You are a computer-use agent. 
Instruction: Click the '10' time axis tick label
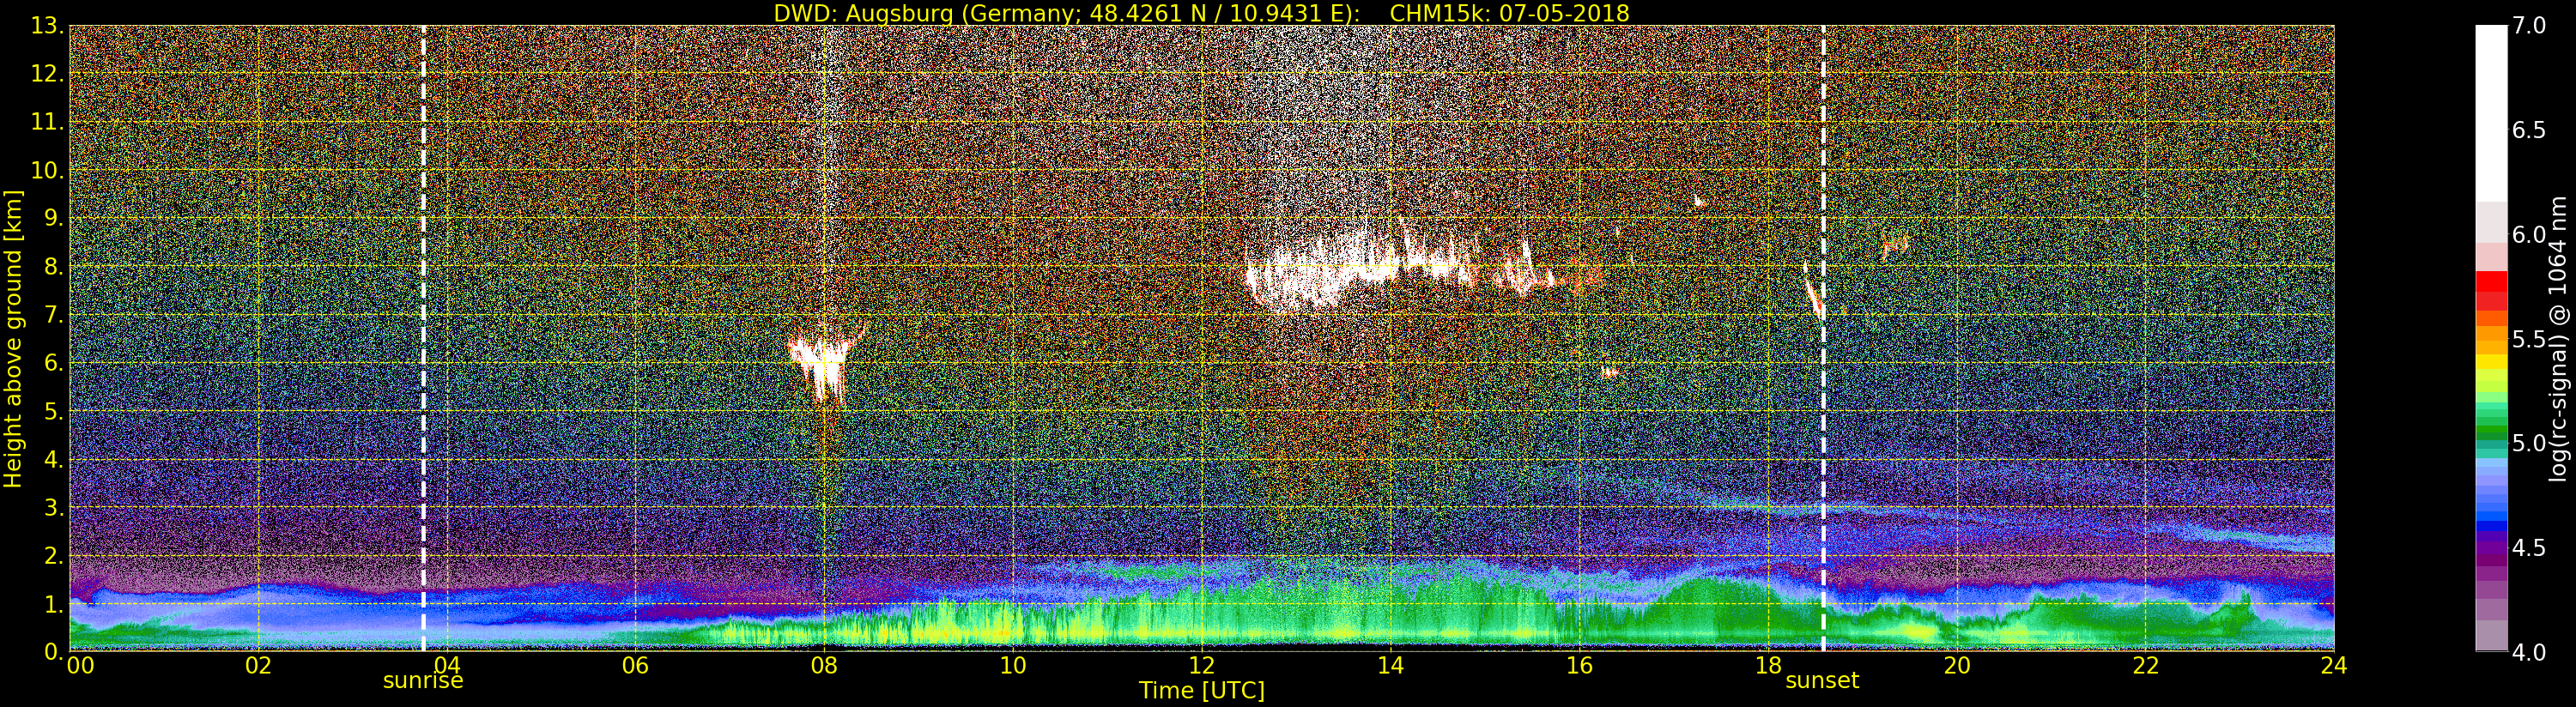[x=1013, y=666]
